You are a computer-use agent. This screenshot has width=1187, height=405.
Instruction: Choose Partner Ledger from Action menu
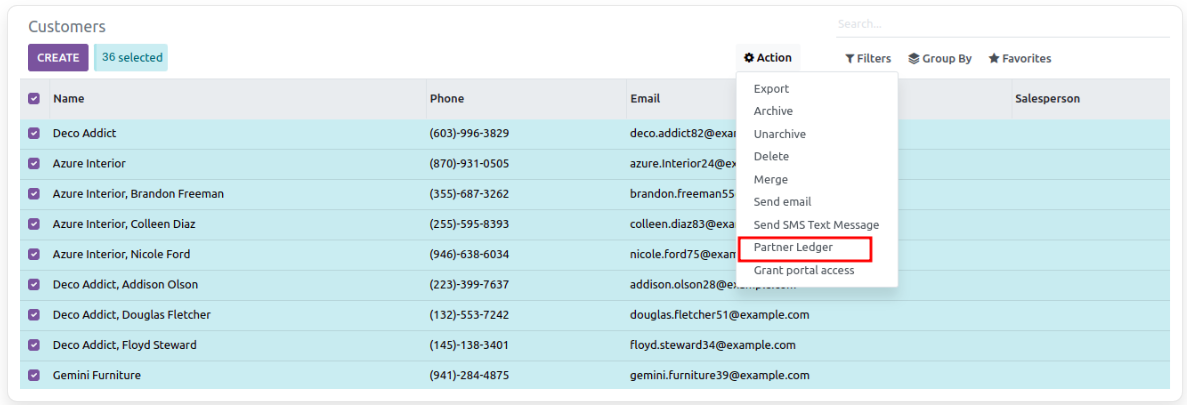tap(793, 247)
